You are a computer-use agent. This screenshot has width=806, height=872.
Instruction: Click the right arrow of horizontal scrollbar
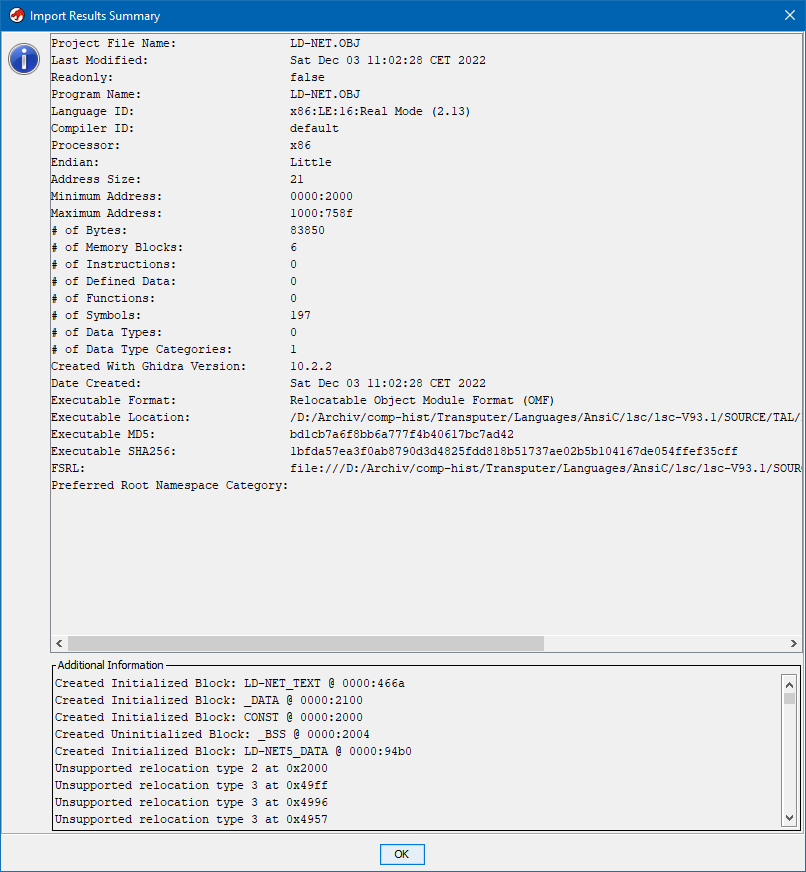click(794, 643)
